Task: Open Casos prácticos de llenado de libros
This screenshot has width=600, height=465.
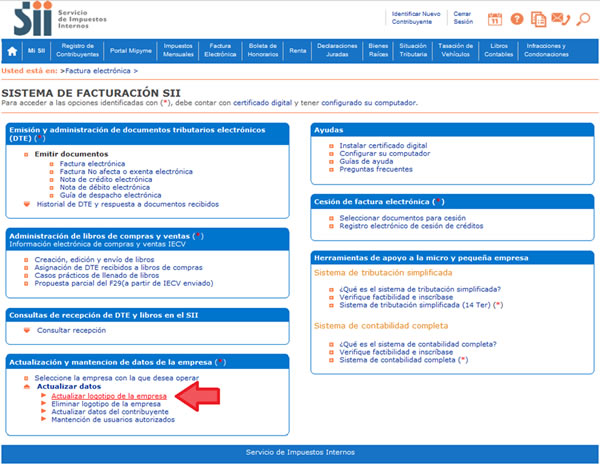Action: [x=96, y=276]
